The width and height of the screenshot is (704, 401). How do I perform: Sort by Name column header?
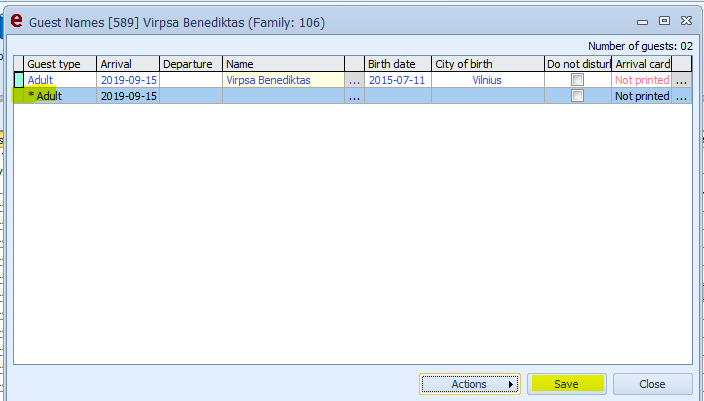[283, 64]
